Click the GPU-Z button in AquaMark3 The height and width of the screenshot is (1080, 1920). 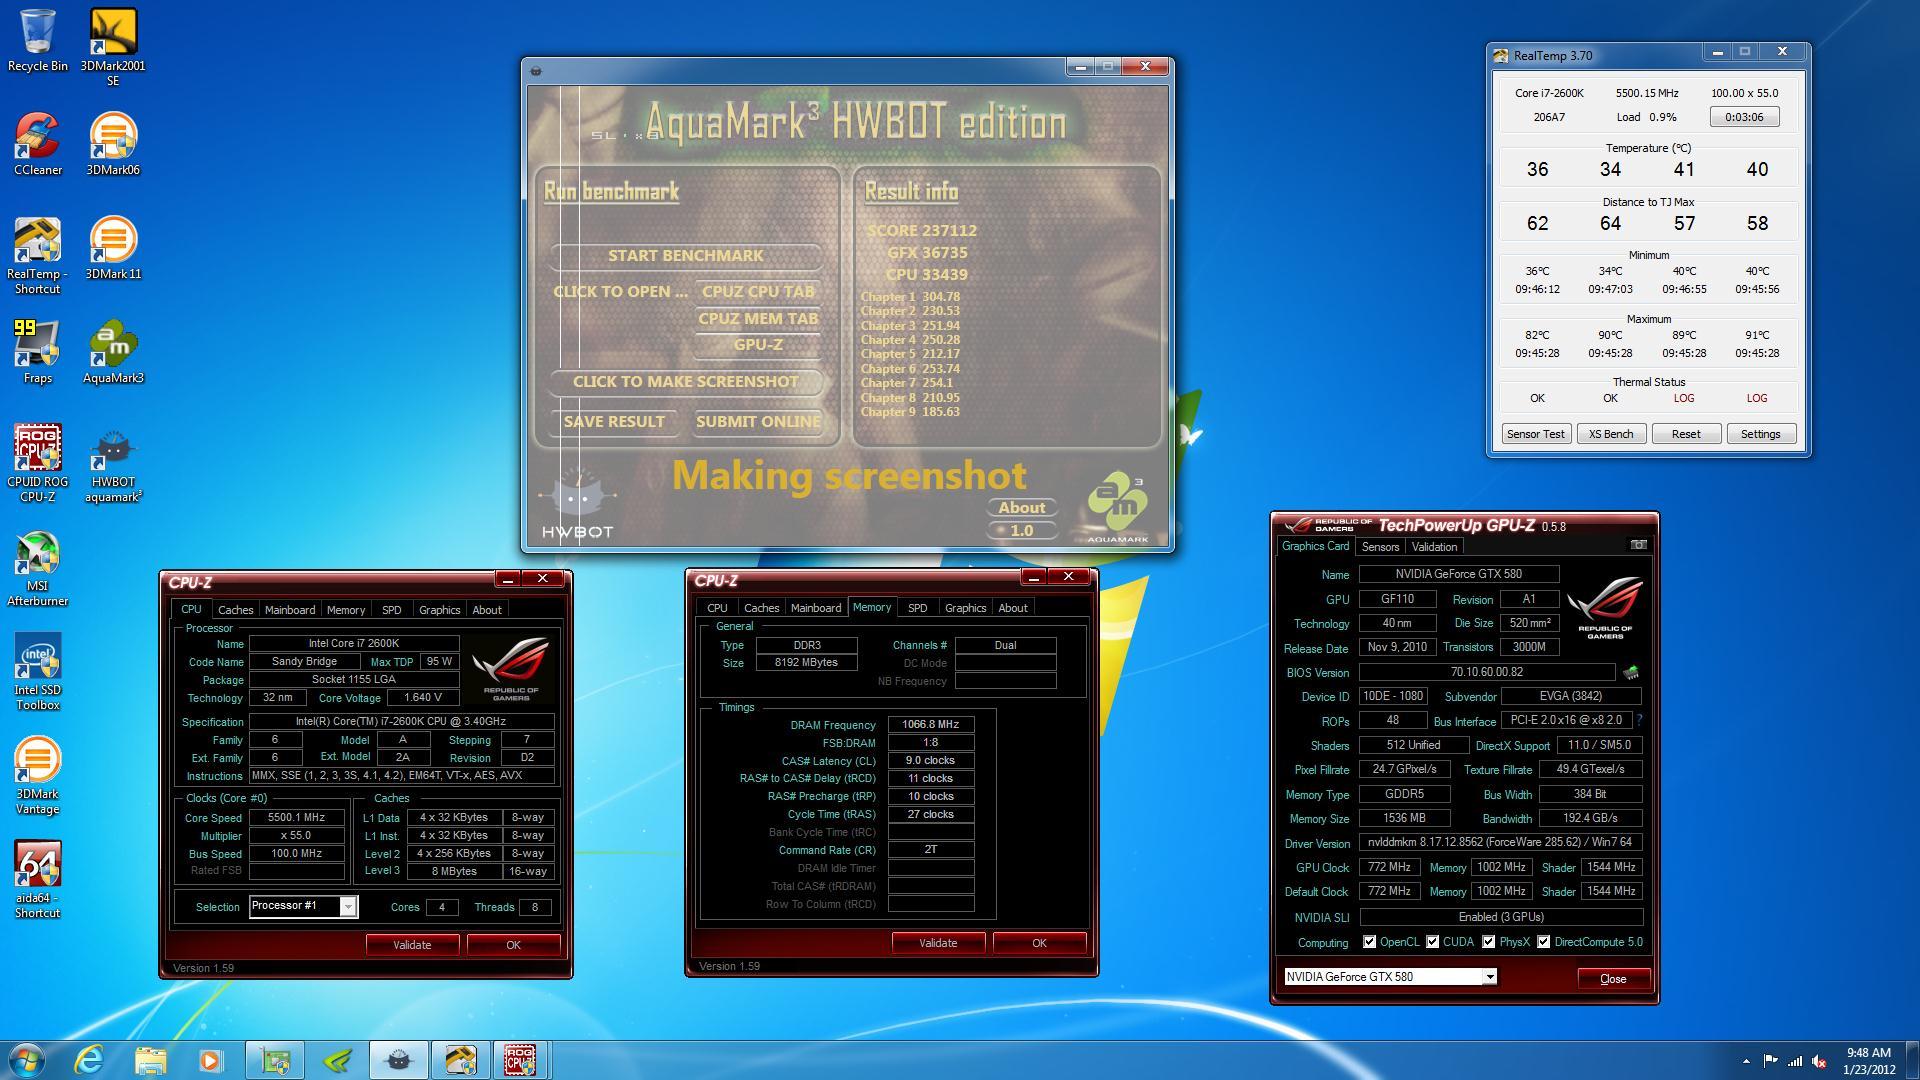click(758, 345)
